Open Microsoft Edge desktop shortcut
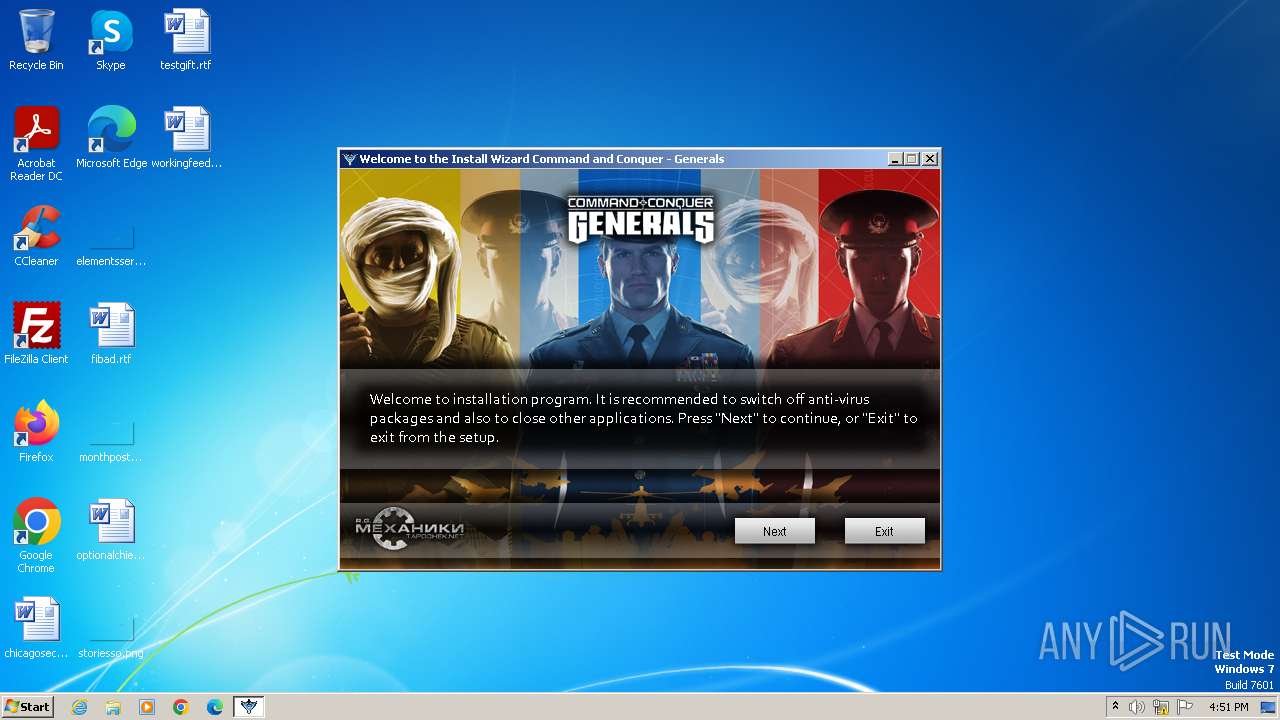The width and height of the screenshot is (1280, 720). pos(111,137)
